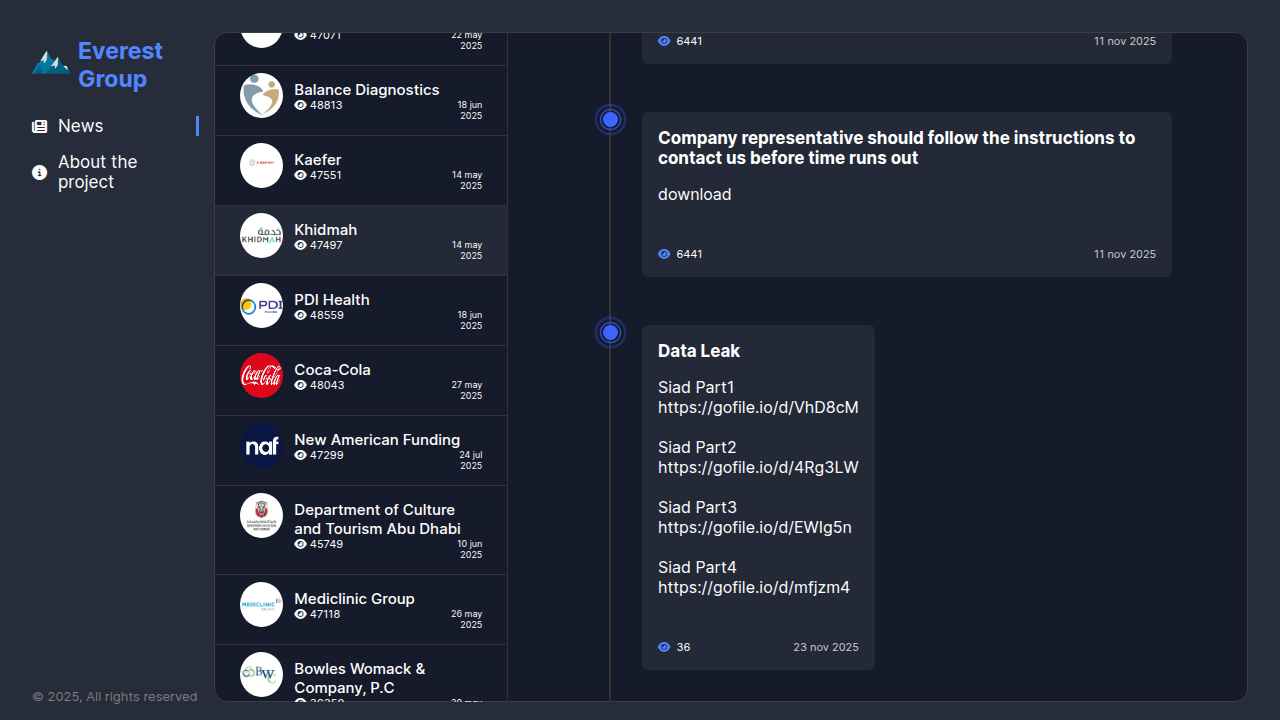This screenshot has height=720, width=1280.
Task: Click the New American Funding naf logo
Action: pyautogui.click(x=261, y=446)
